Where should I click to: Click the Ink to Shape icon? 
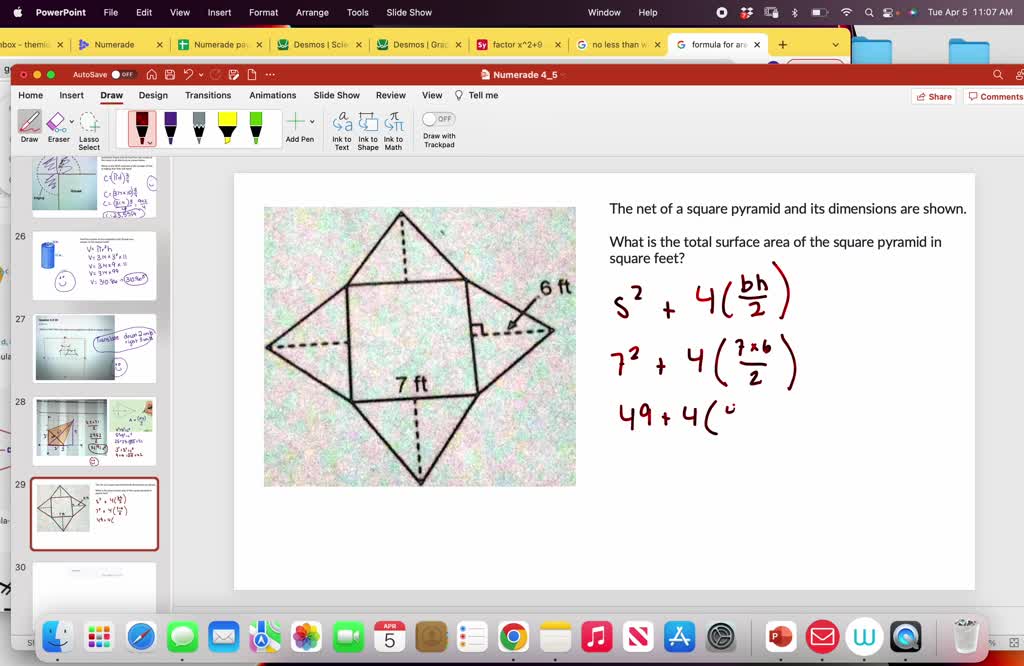368,122
